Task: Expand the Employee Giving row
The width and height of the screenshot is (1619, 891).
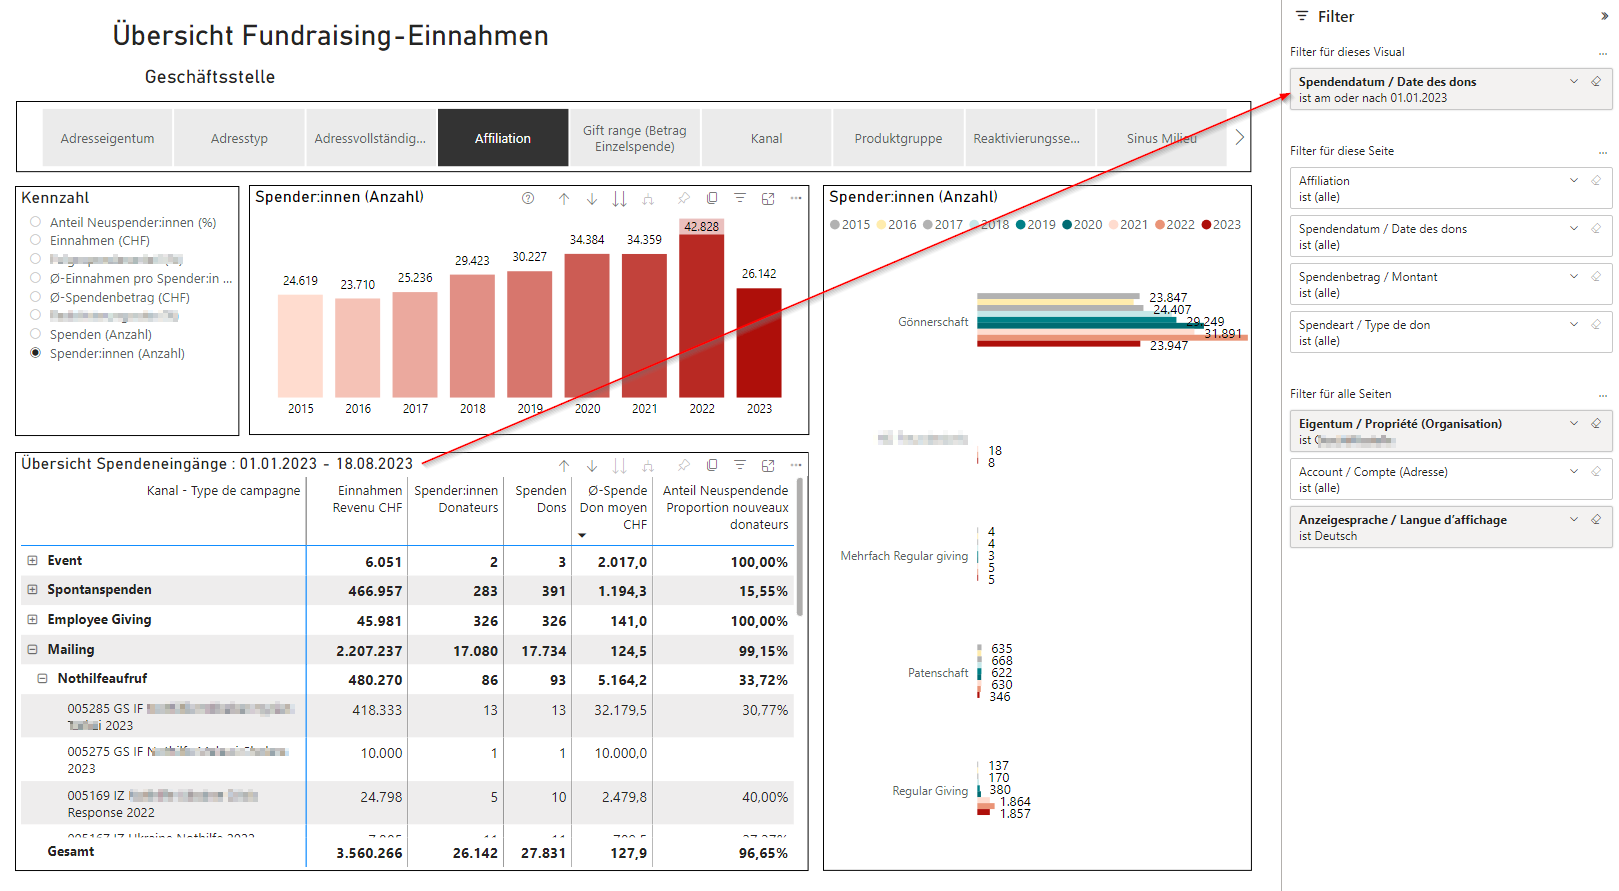Action: tap(32, 620)
